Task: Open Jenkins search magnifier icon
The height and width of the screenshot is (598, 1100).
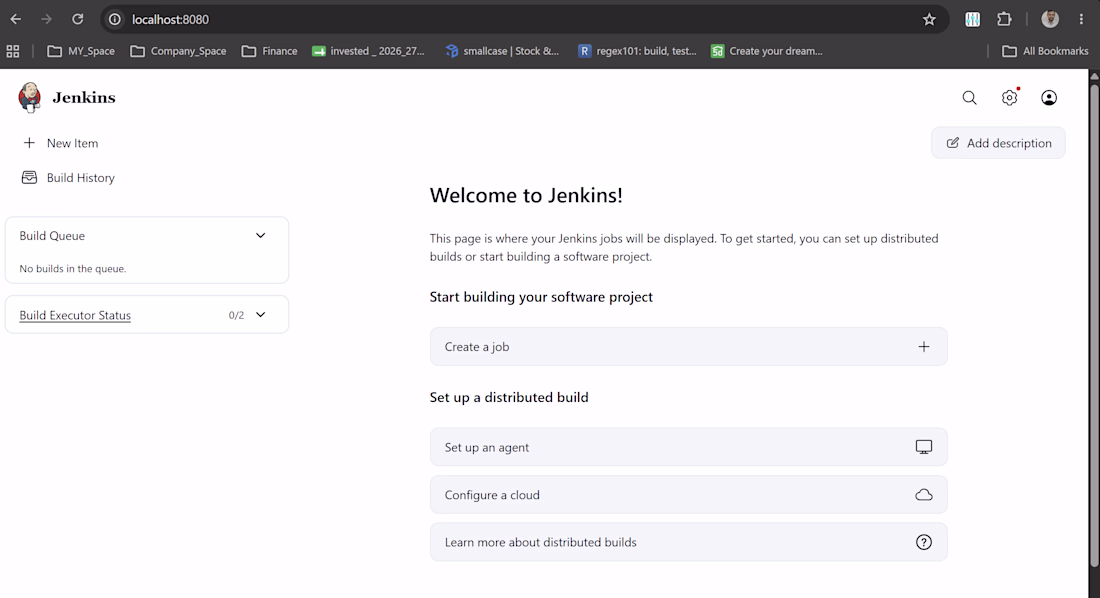Action: 970,98
